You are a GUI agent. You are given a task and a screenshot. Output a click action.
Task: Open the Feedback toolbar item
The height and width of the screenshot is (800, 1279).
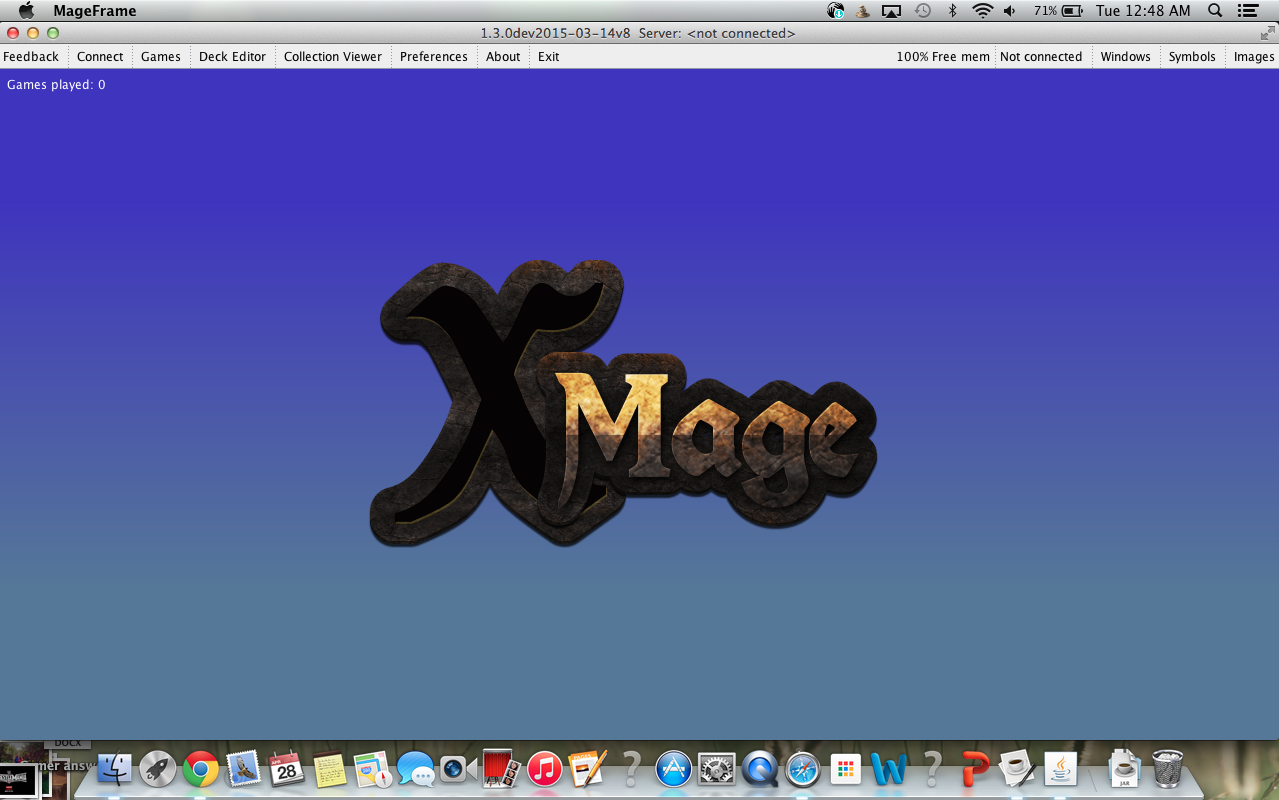click(31, 57)
